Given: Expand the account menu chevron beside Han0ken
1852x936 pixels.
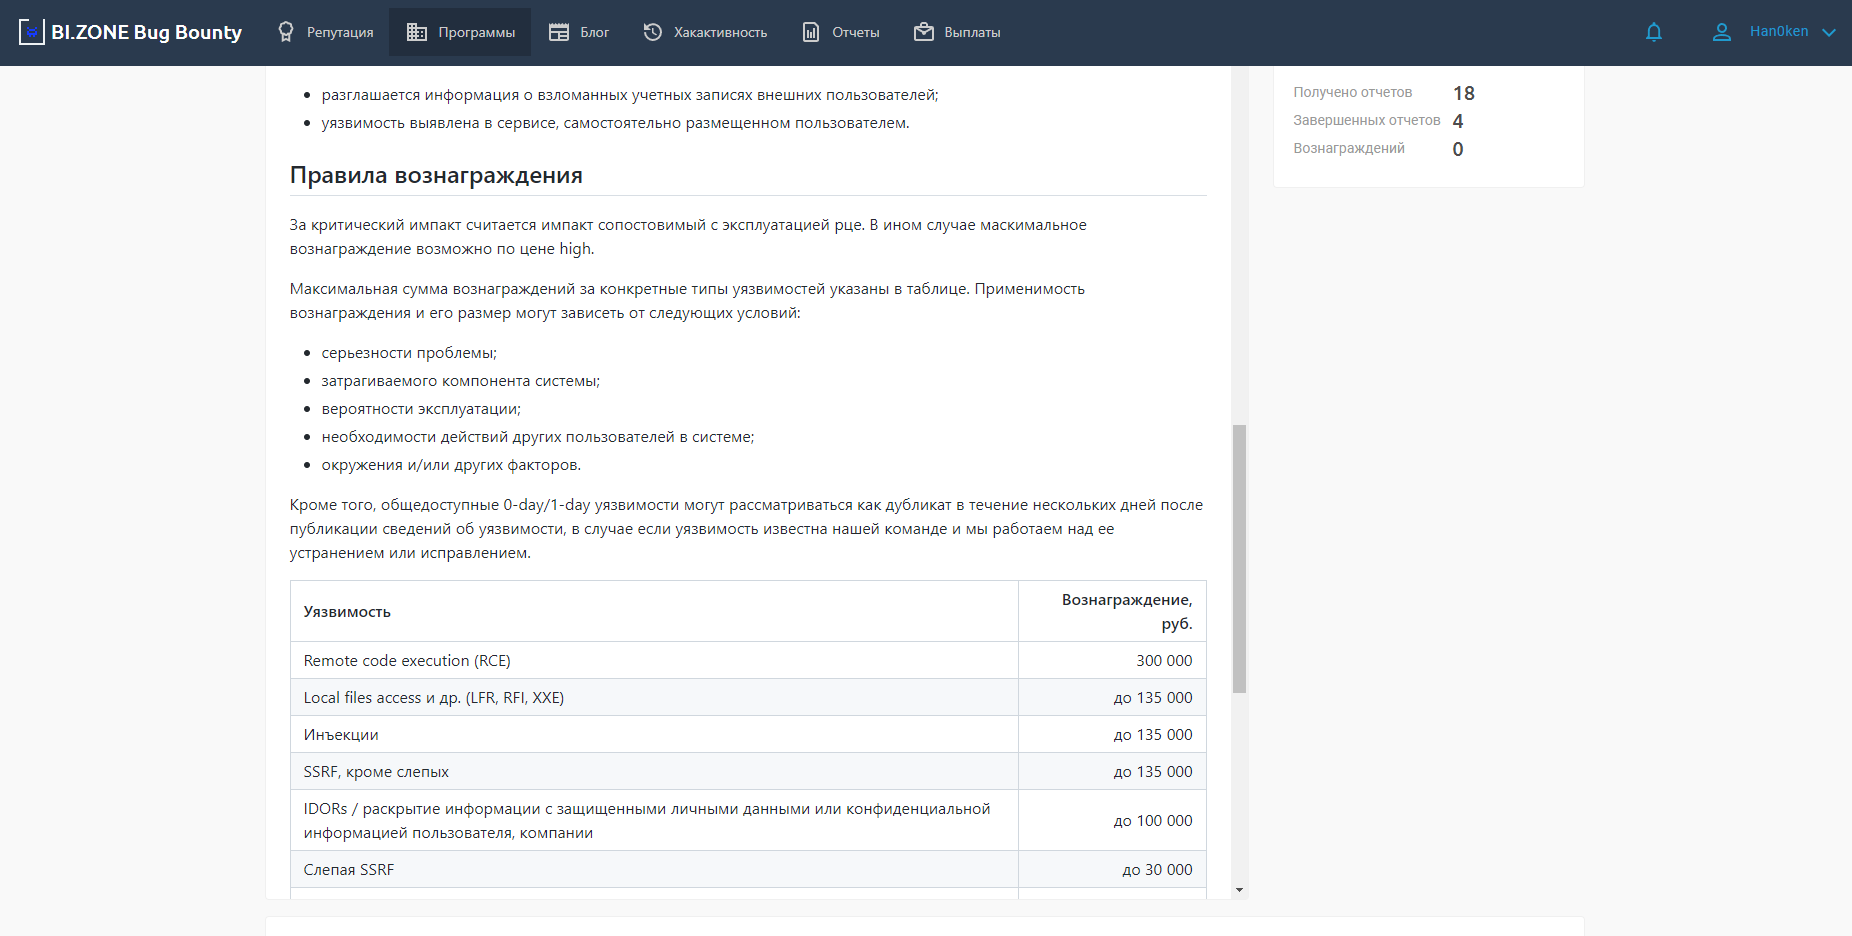Looking at the screenshot, I should tap(1829, 32).
